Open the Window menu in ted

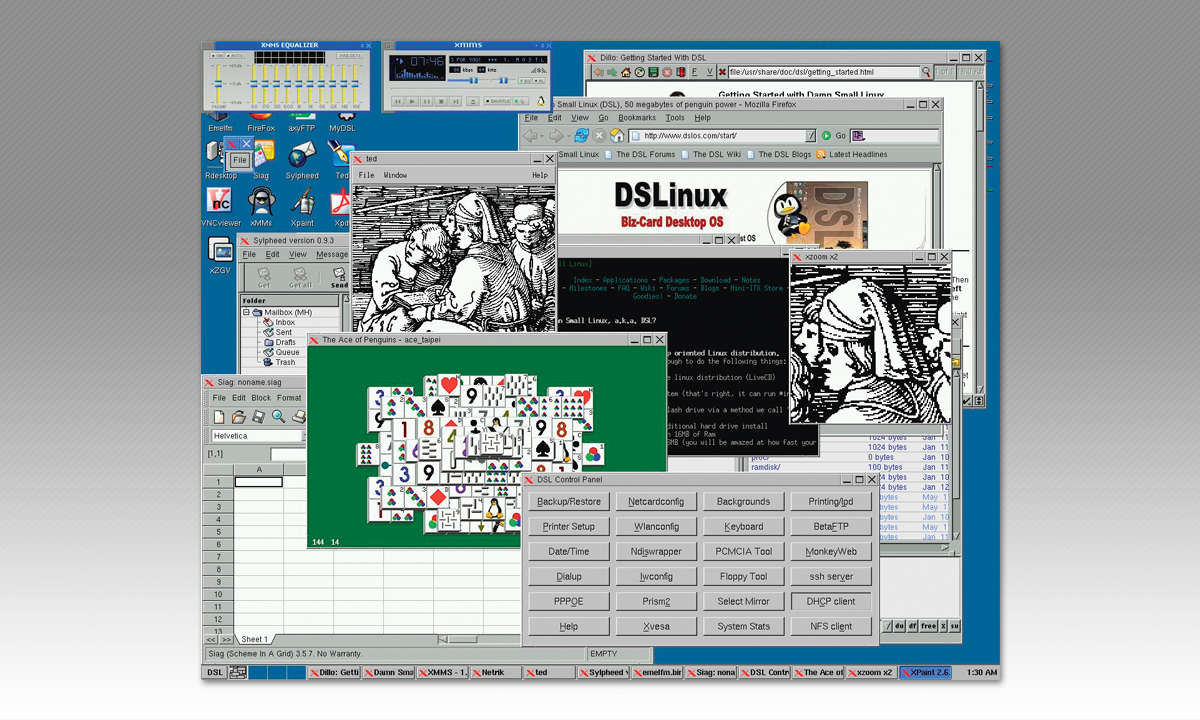(x=396, y=175)
